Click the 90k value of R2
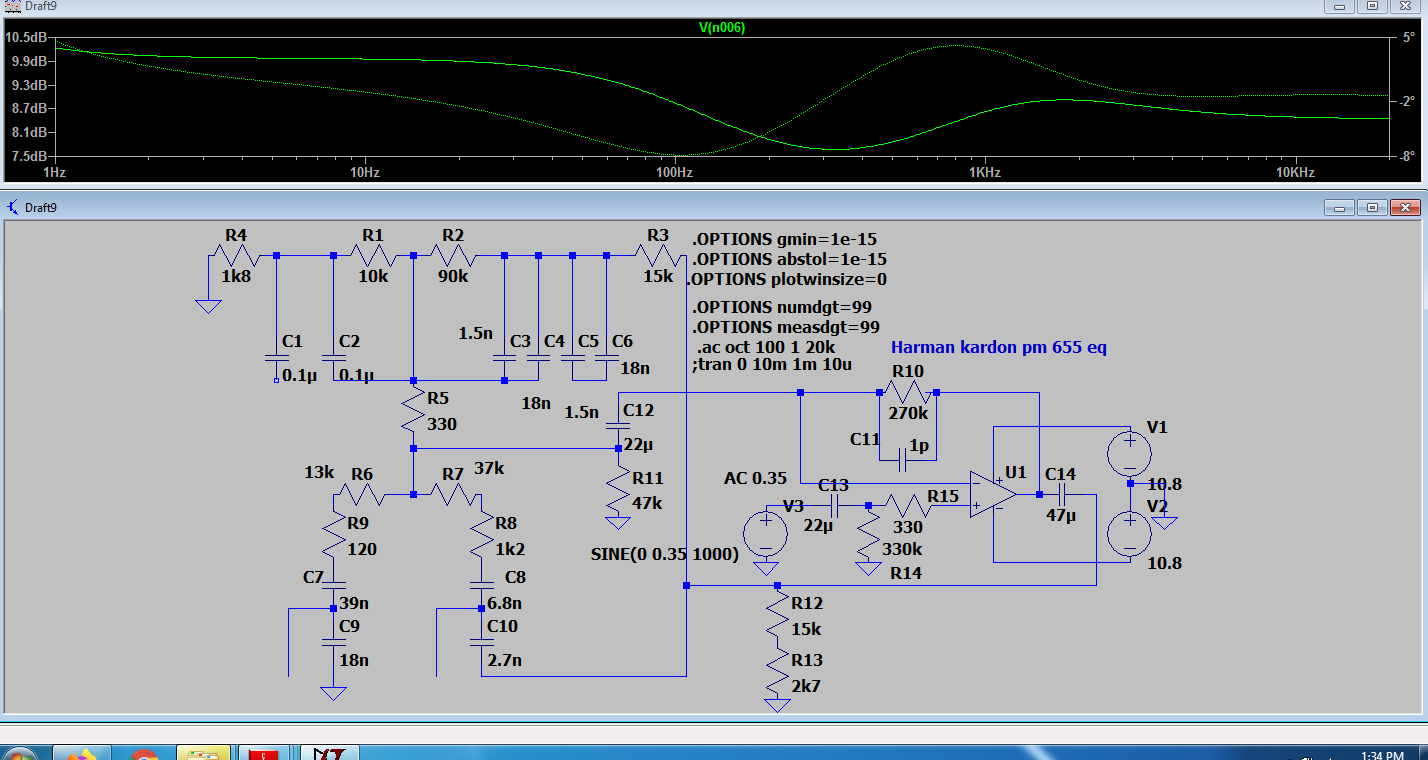 coord(453,277)
